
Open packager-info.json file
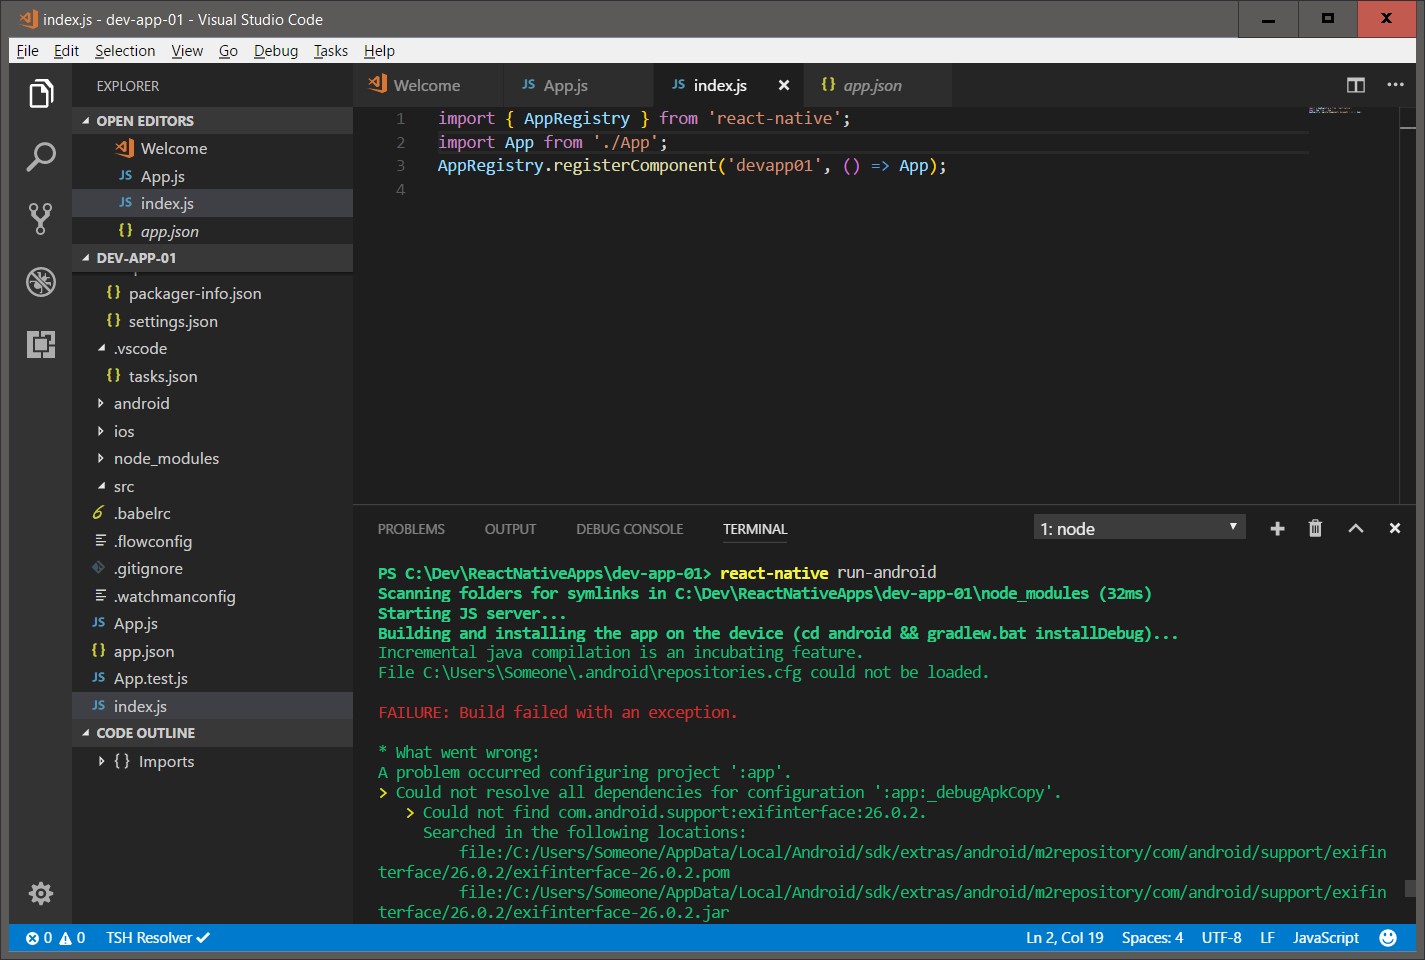213,294
